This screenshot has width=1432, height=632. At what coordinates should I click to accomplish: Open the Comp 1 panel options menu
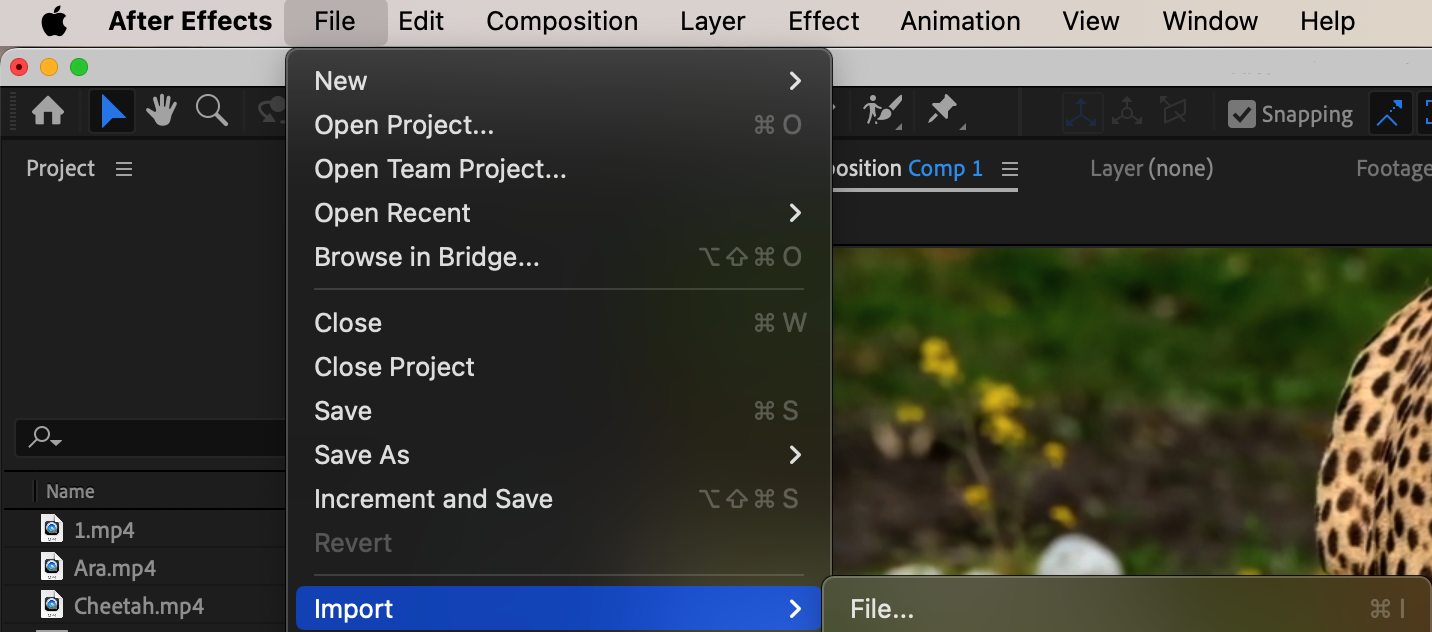click(x=1010, y=169)
